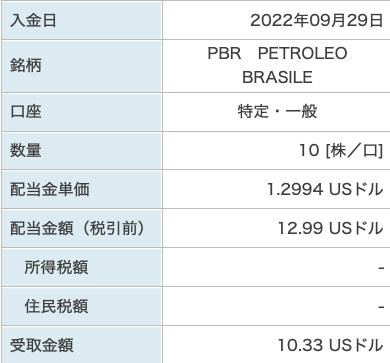Select the 10.33 USドル received amount

tap(330, 345)
